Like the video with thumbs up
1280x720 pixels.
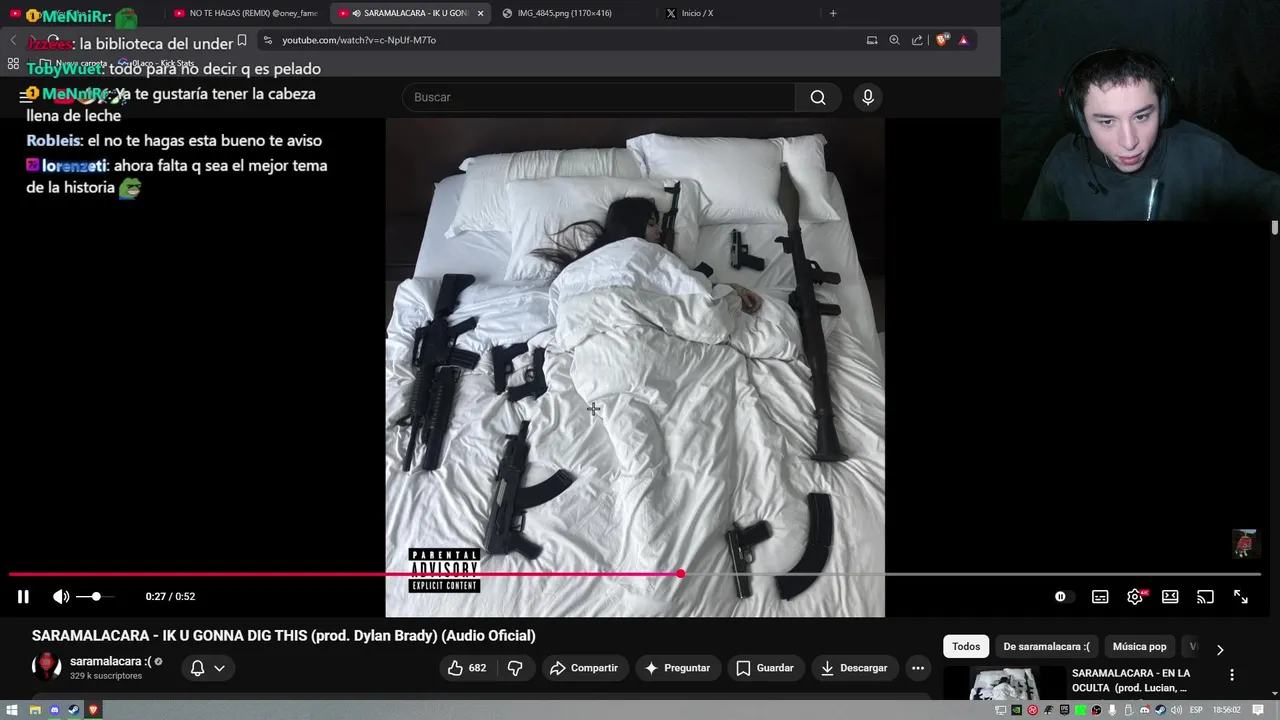tap(467, 668)
